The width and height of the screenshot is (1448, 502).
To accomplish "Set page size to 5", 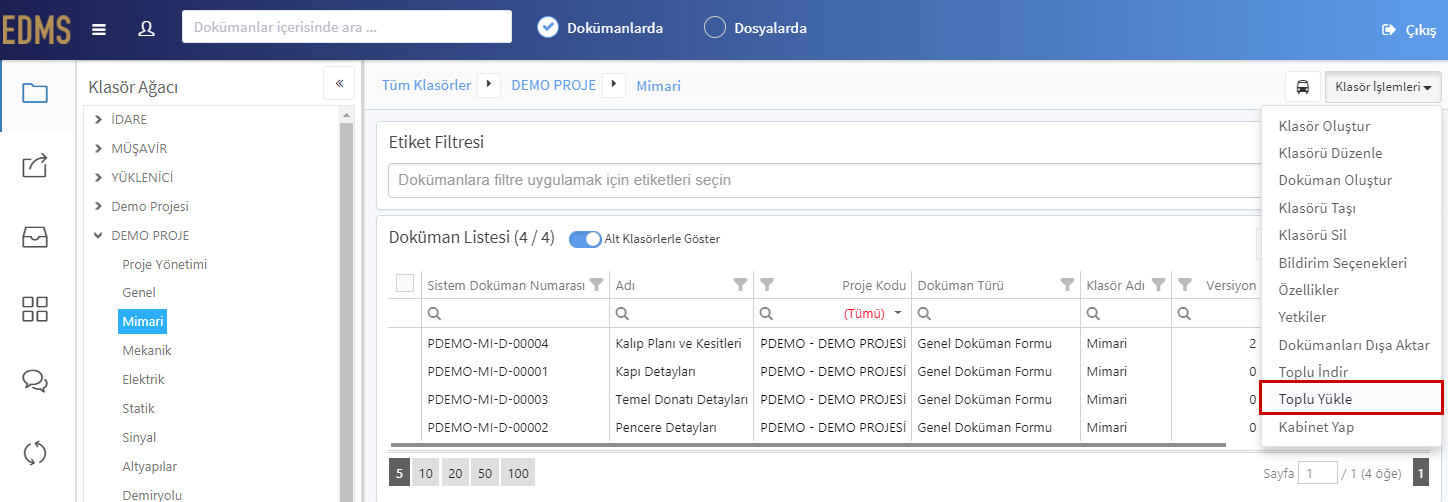I will pyautogui.click(x=397, y=473).
